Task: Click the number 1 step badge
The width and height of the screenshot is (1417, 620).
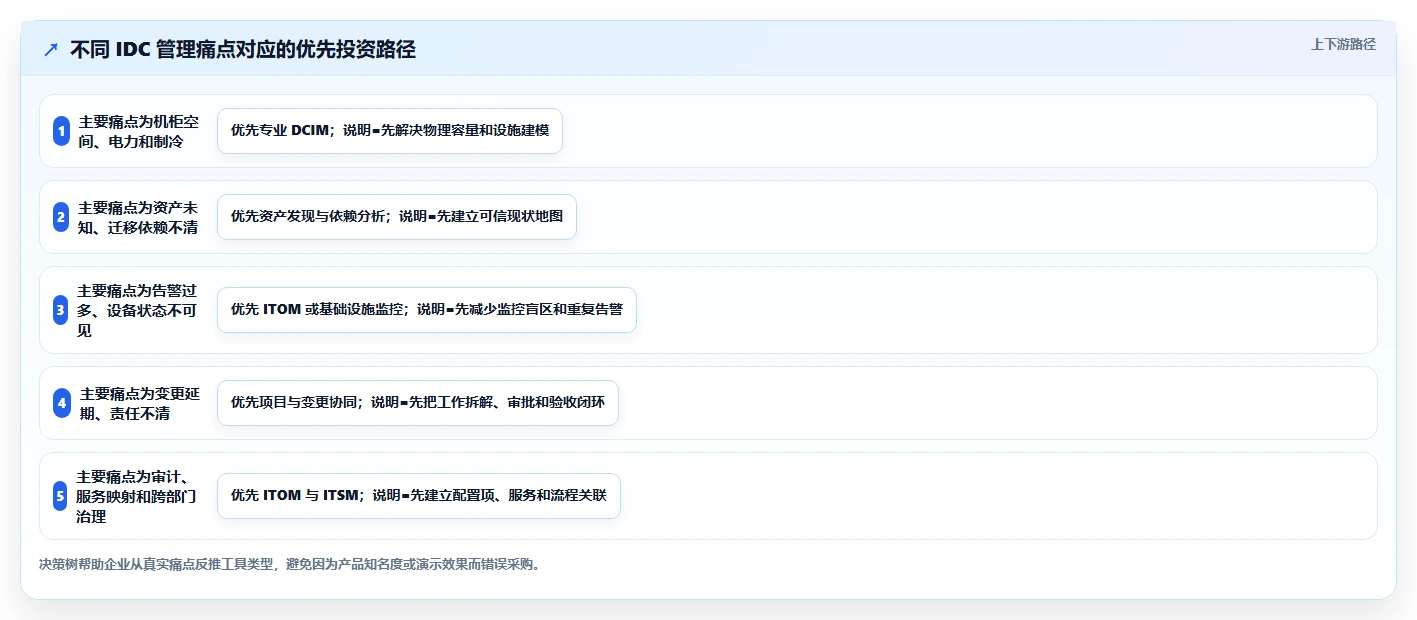Action: click(61, 131)
